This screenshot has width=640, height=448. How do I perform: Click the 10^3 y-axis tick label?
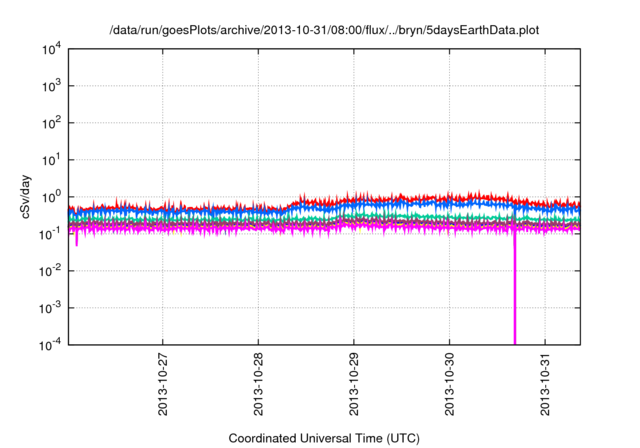51,86
